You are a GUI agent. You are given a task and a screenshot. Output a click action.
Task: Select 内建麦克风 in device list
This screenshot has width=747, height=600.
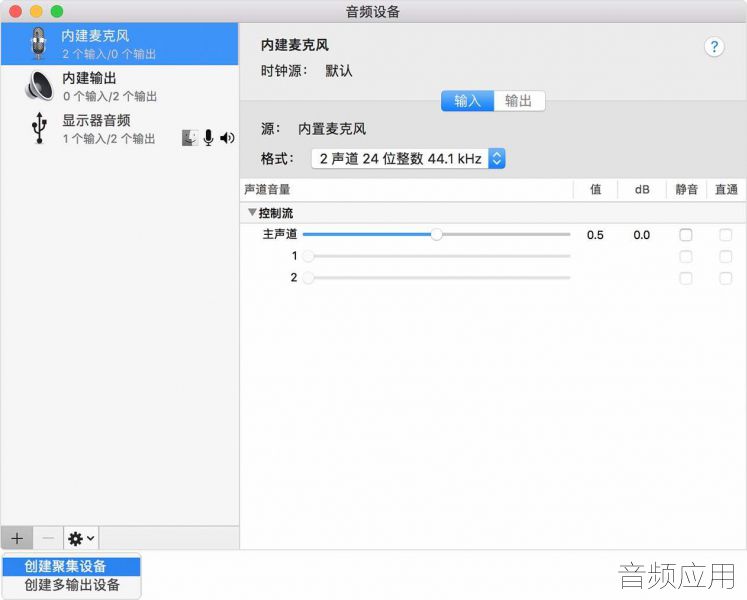120,44
